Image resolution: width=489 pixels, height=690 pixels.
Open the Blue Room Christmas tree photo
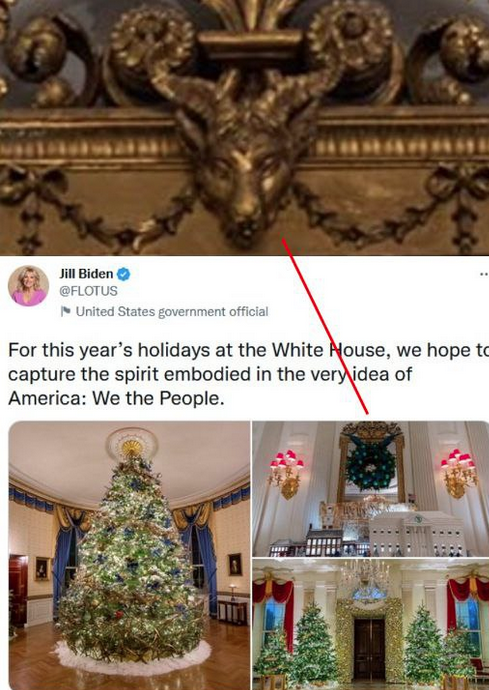coord(129,555)
